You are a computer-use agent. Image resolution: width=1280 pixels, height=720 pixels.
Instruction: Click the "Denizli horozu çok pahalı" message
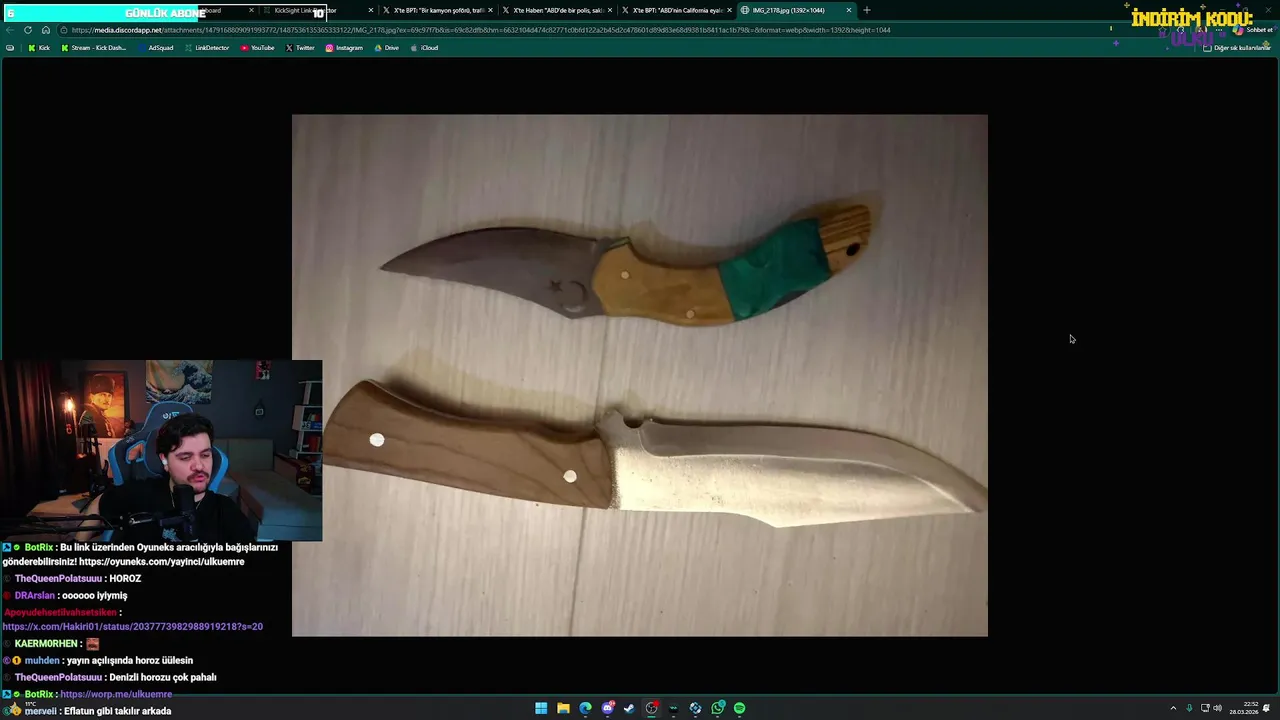tap(163, 677)
